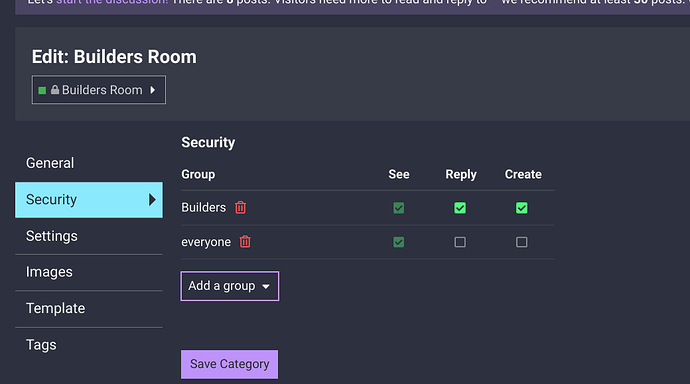
Task: Enable Create permission for everyone
Action: coord(521,242)
